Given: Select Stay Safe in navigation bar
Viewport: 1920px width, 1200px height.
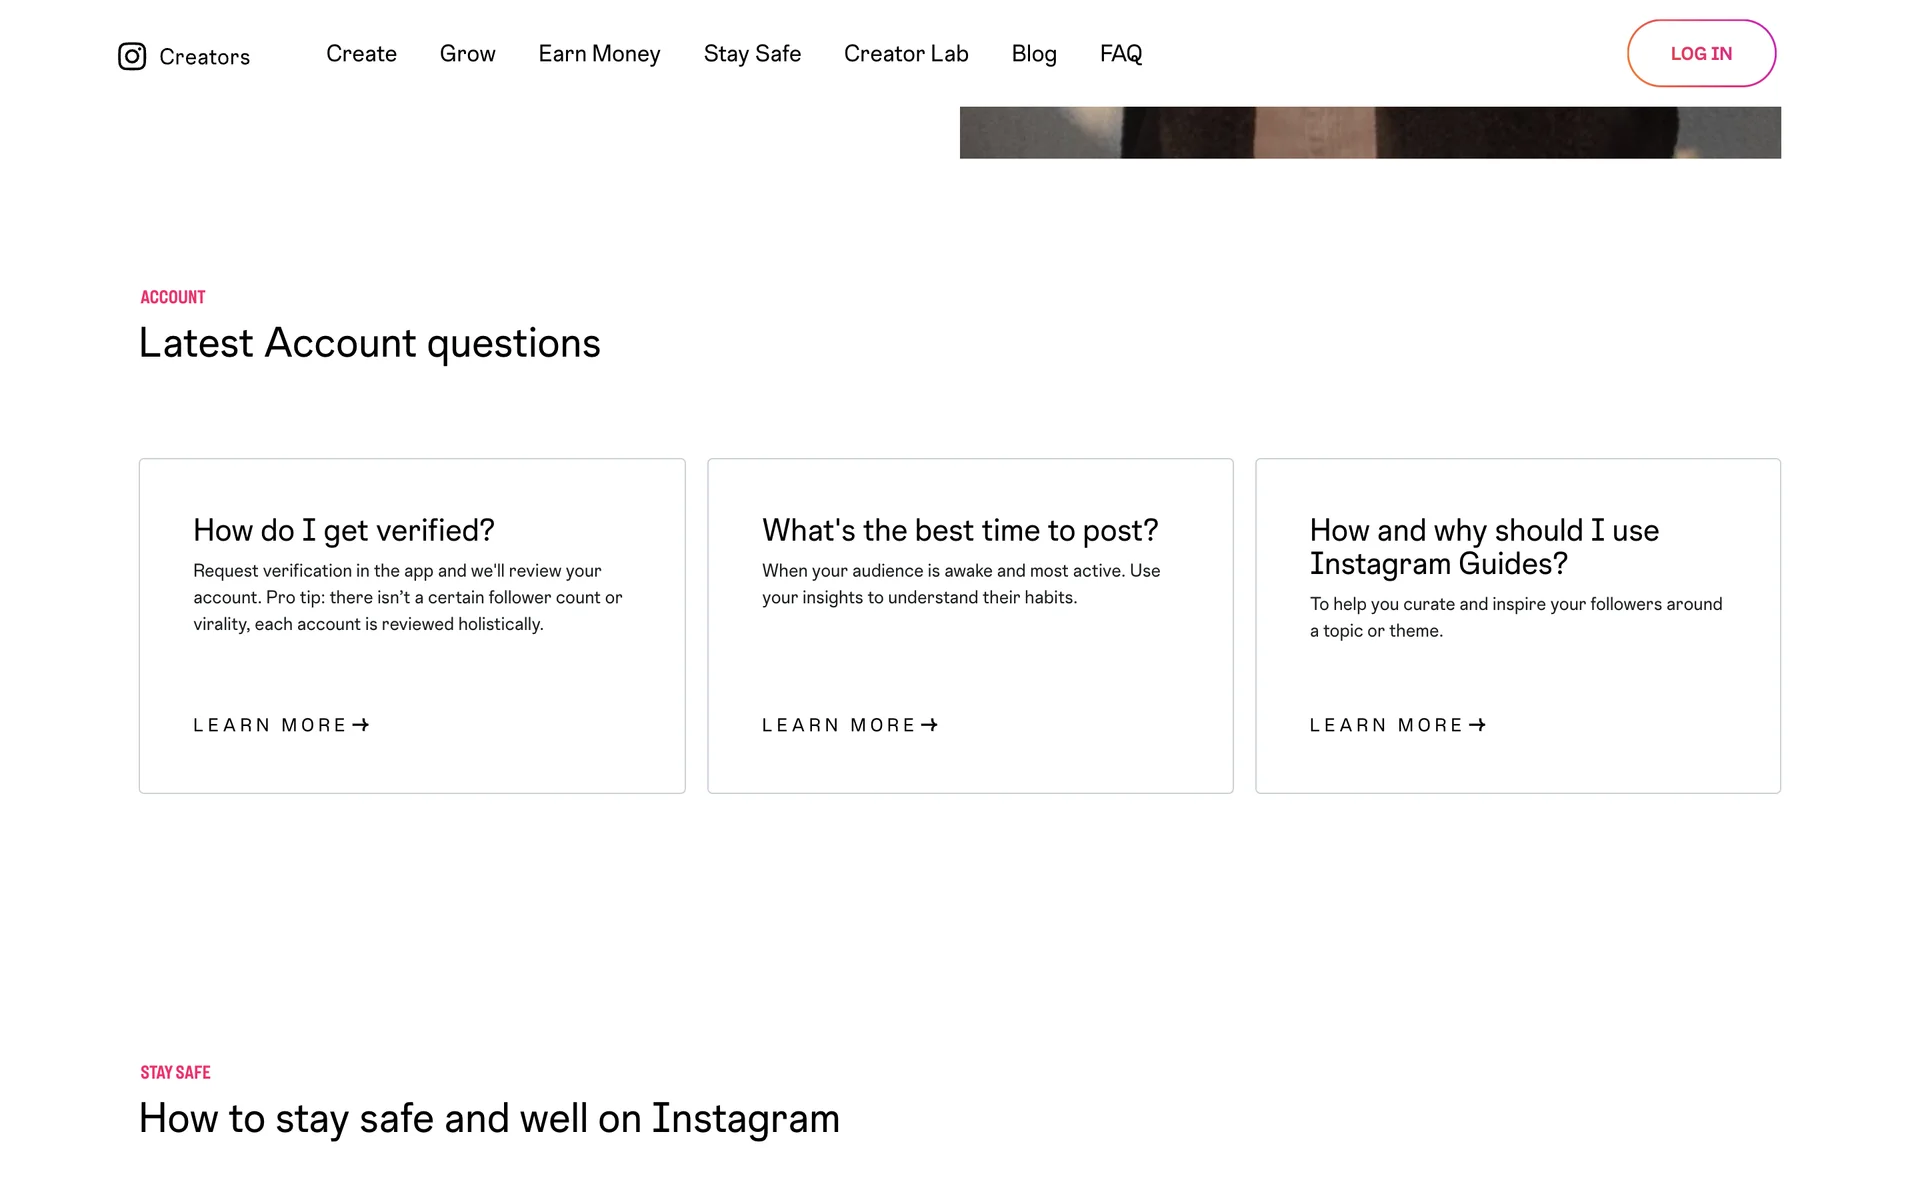Looking at the screenshot, I should click(752, 54).
